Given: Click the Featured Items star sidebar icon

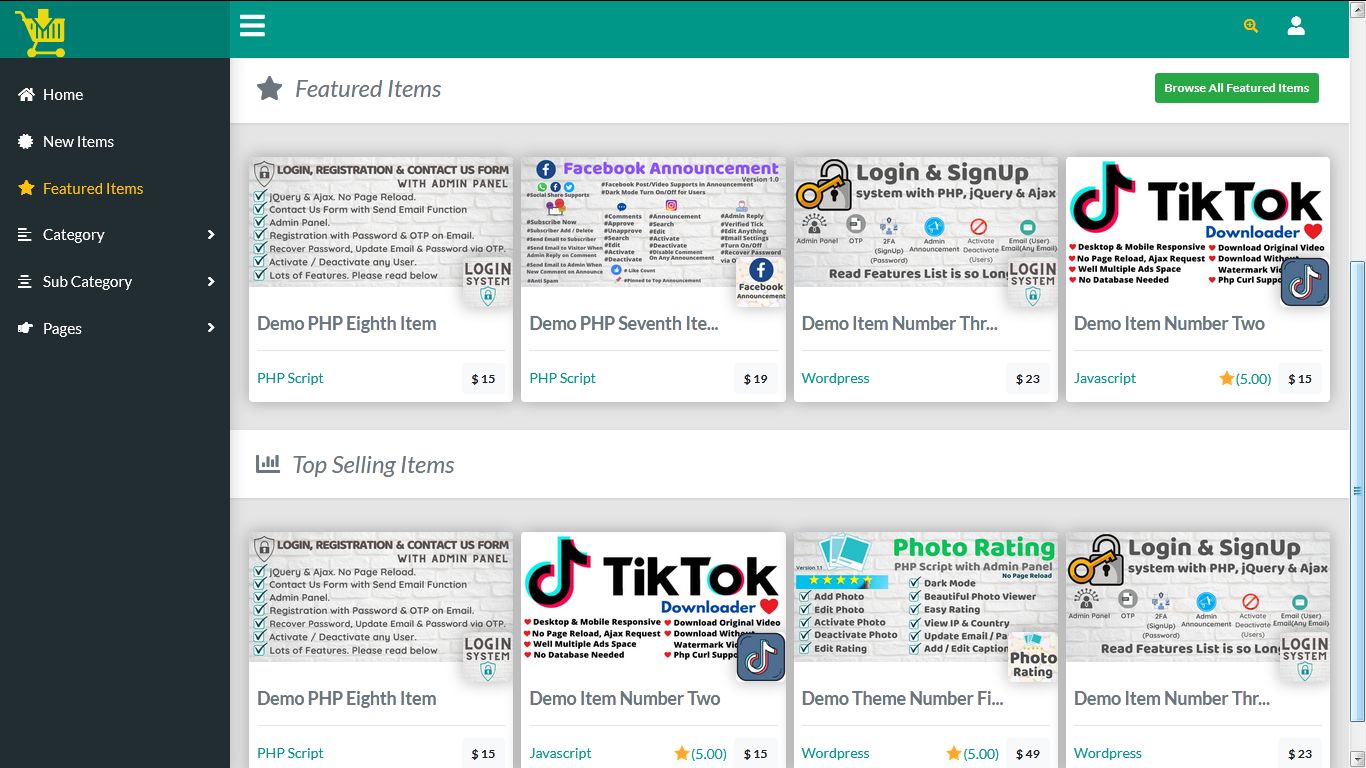Looking at the screenshot, I should pos(26,188).
